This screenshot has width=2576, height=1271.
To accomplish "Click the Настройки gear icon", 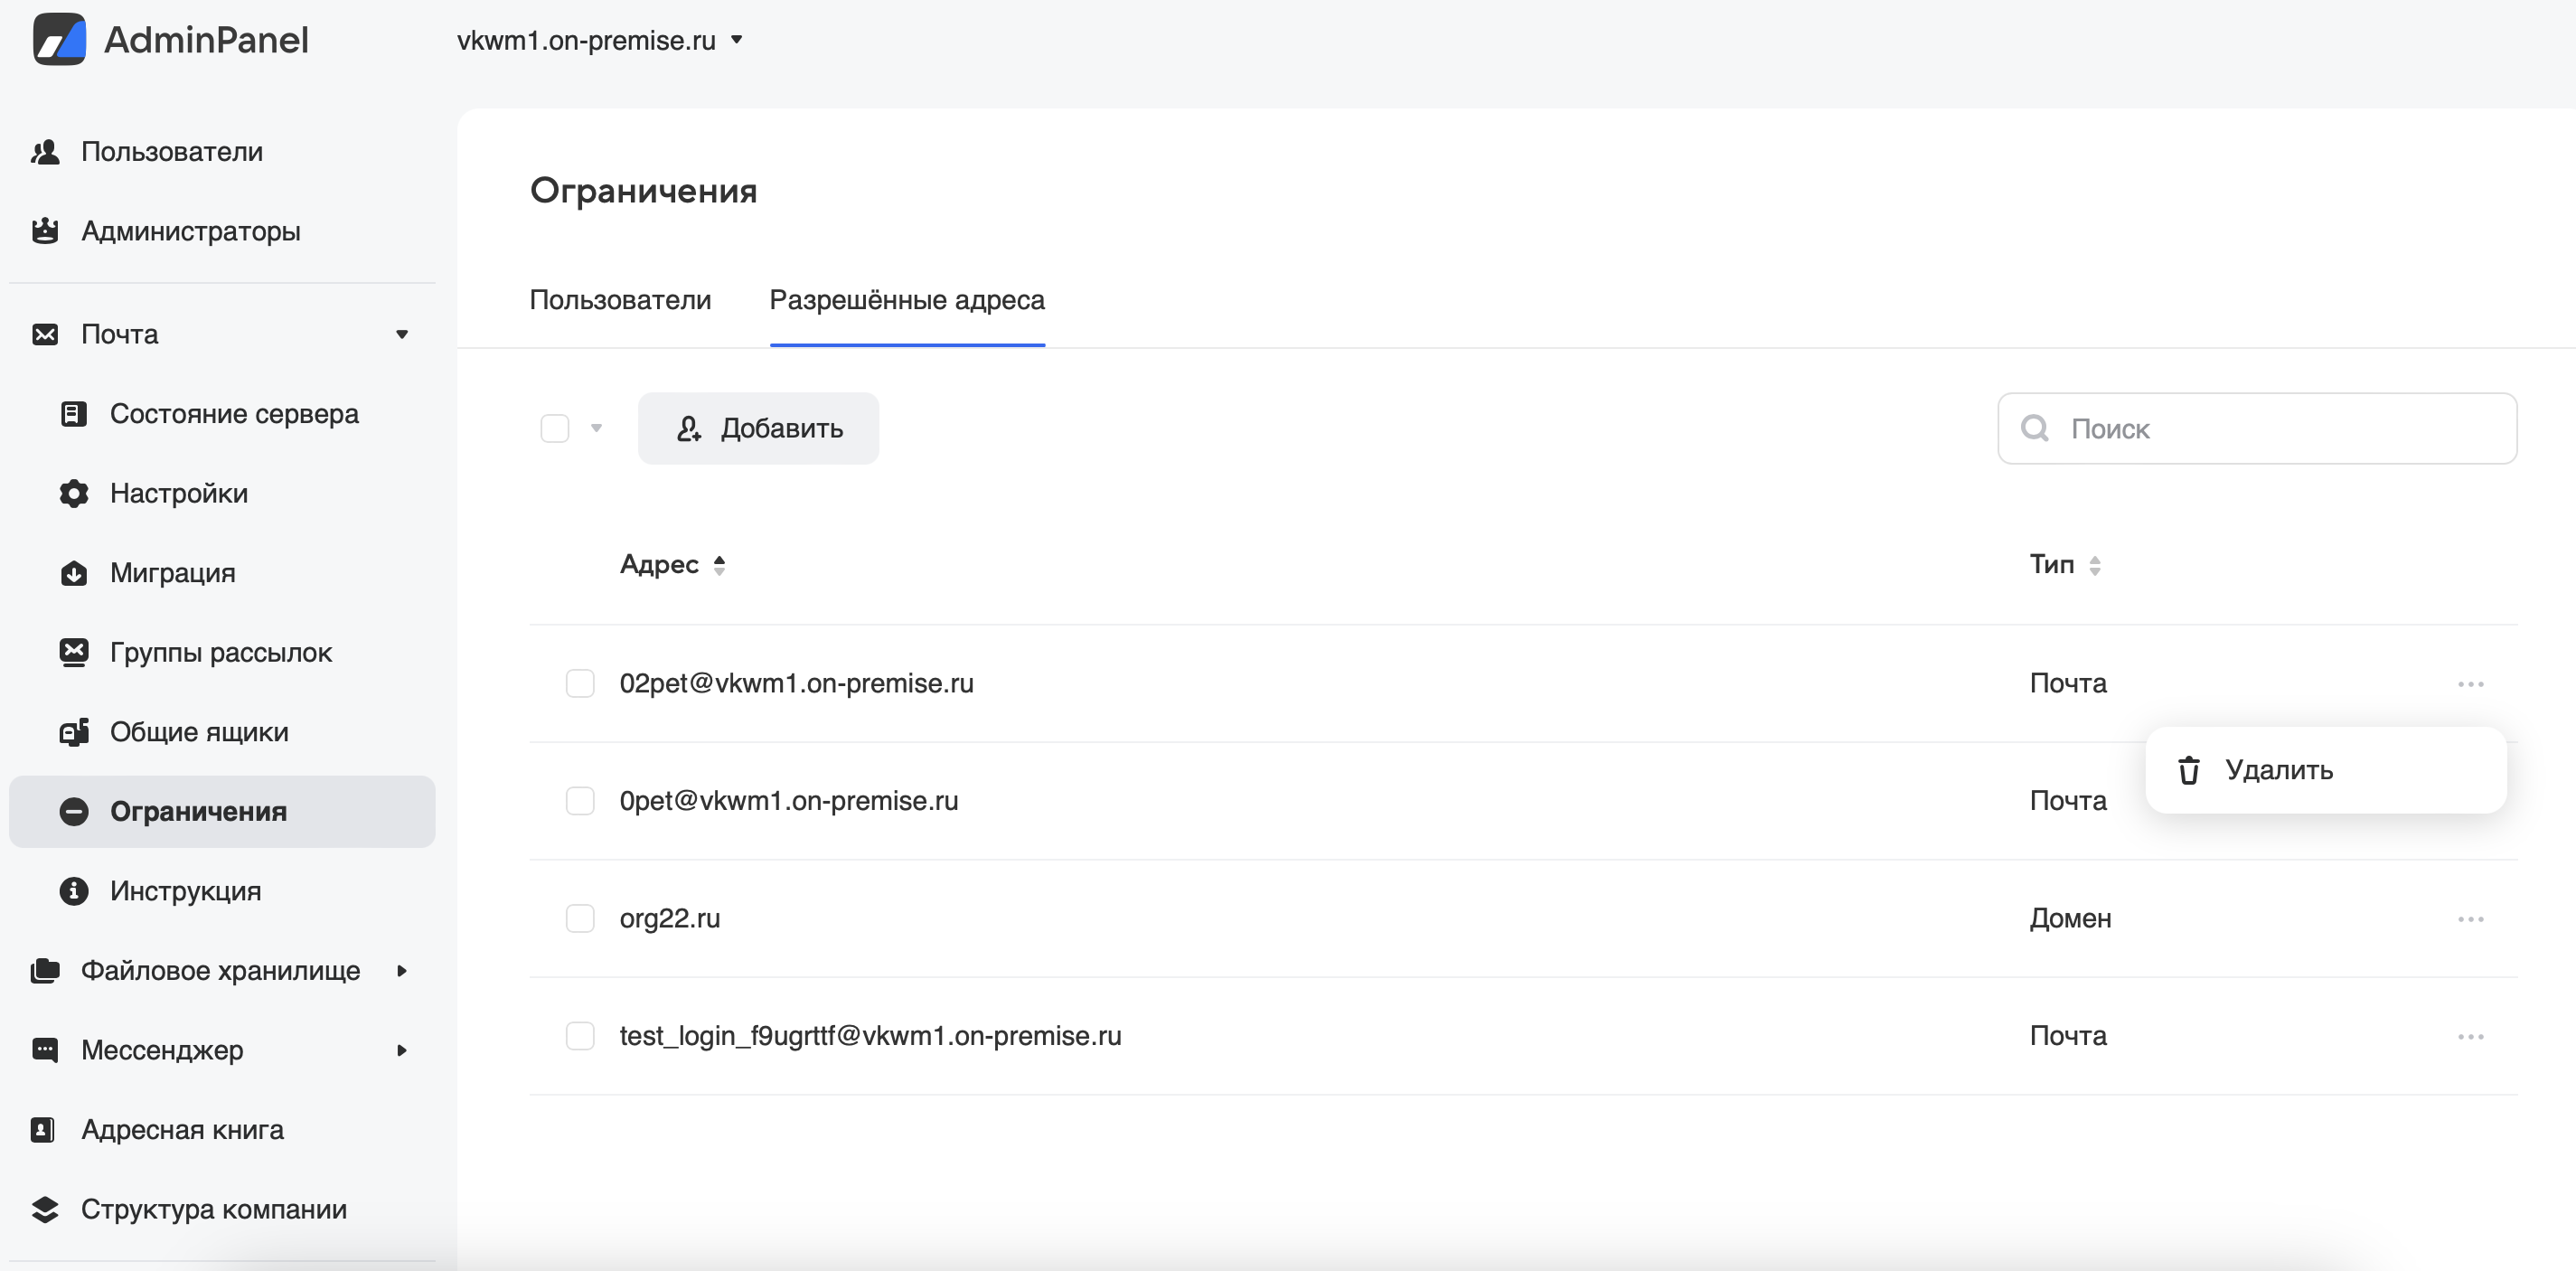I will (73, 494).
